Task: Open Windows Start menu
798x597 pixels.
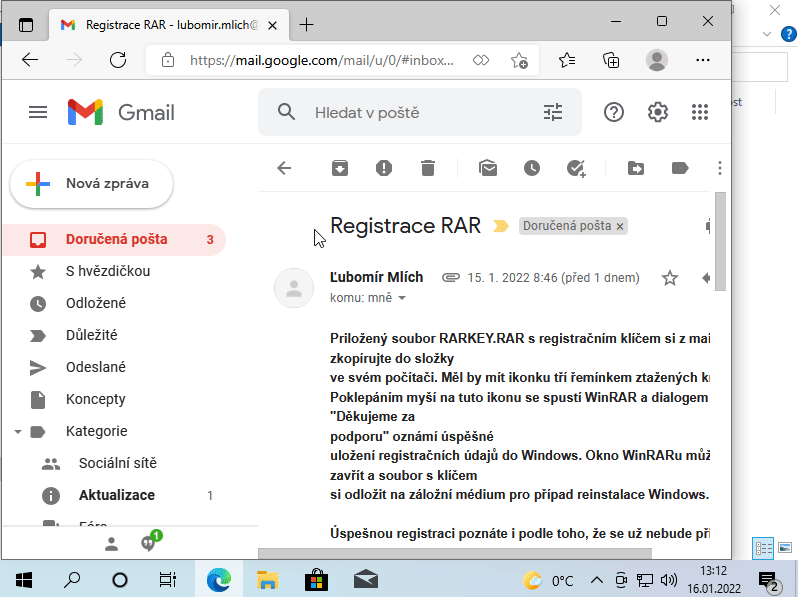Action: pyautogui.click(x=23, y=579)
